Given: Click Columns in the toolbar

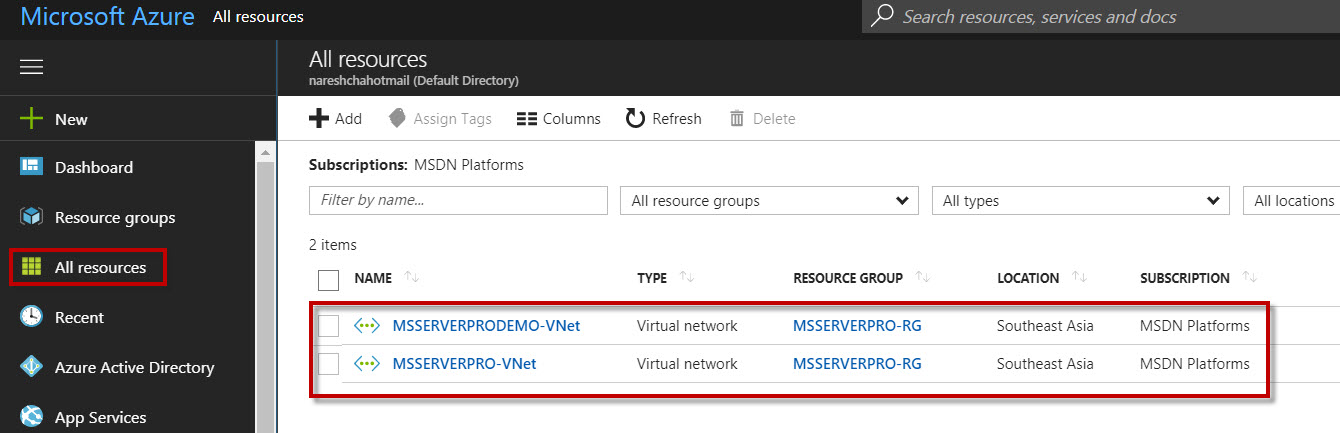Looking at the screenshot, I should [x=558, y=119].
